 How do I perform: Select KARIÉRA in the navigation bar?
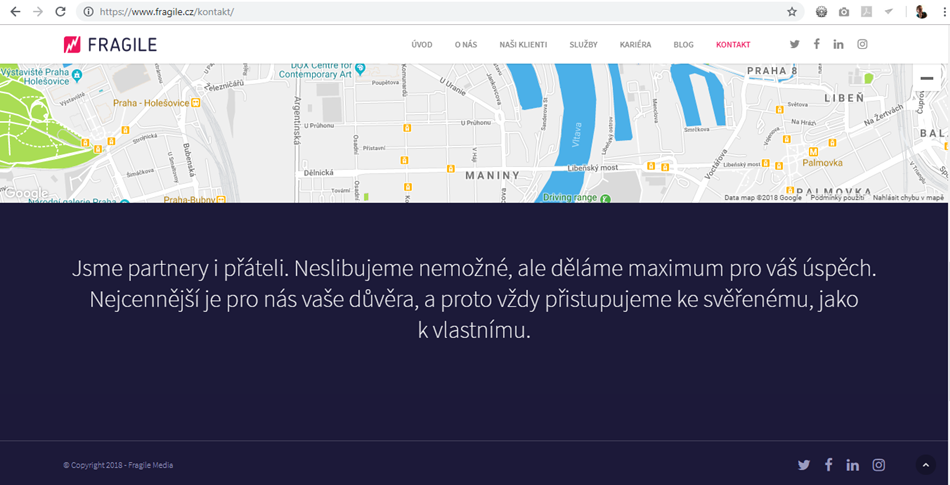point(635,45)
